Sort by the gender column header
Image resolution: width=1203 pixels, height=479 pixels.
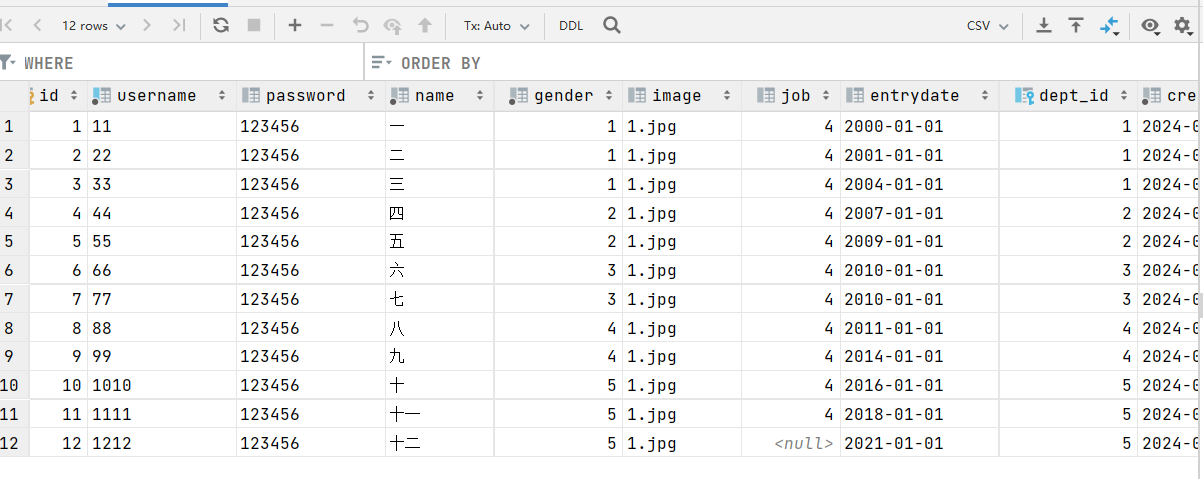coord(558,96)
